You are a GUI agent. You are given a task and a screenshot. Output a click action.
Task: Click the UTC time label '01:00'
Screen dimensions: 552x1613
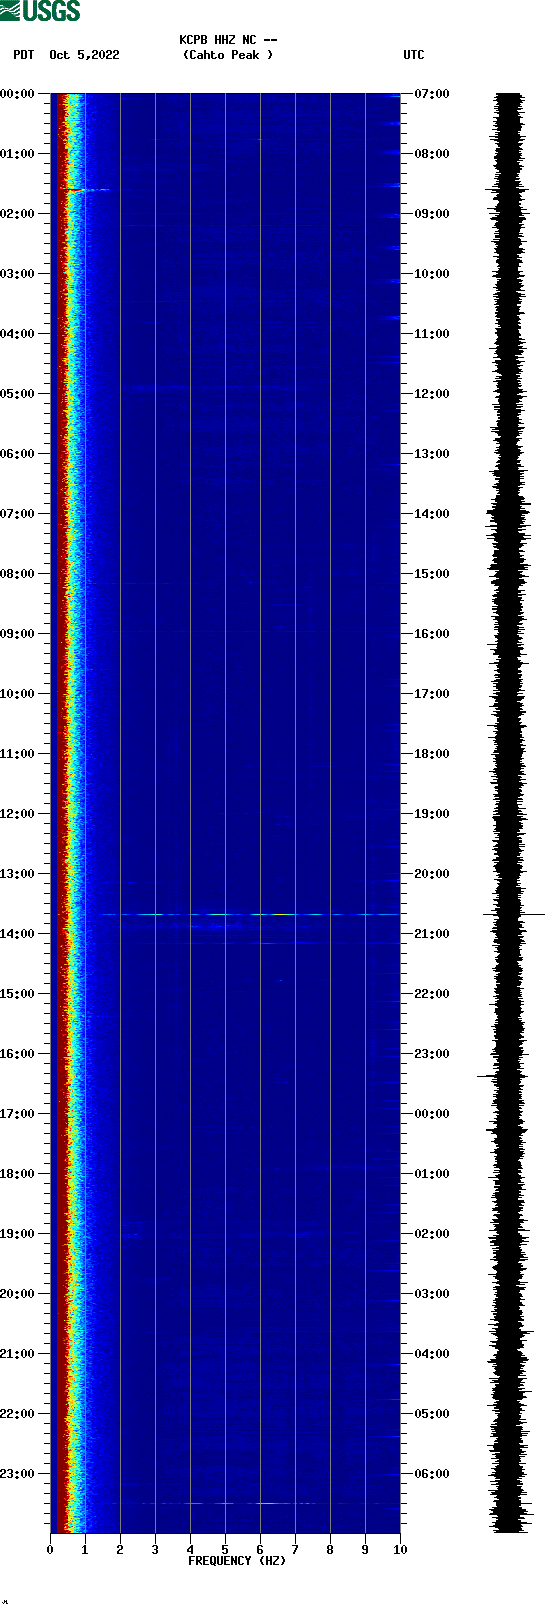tap(432, 1174)
